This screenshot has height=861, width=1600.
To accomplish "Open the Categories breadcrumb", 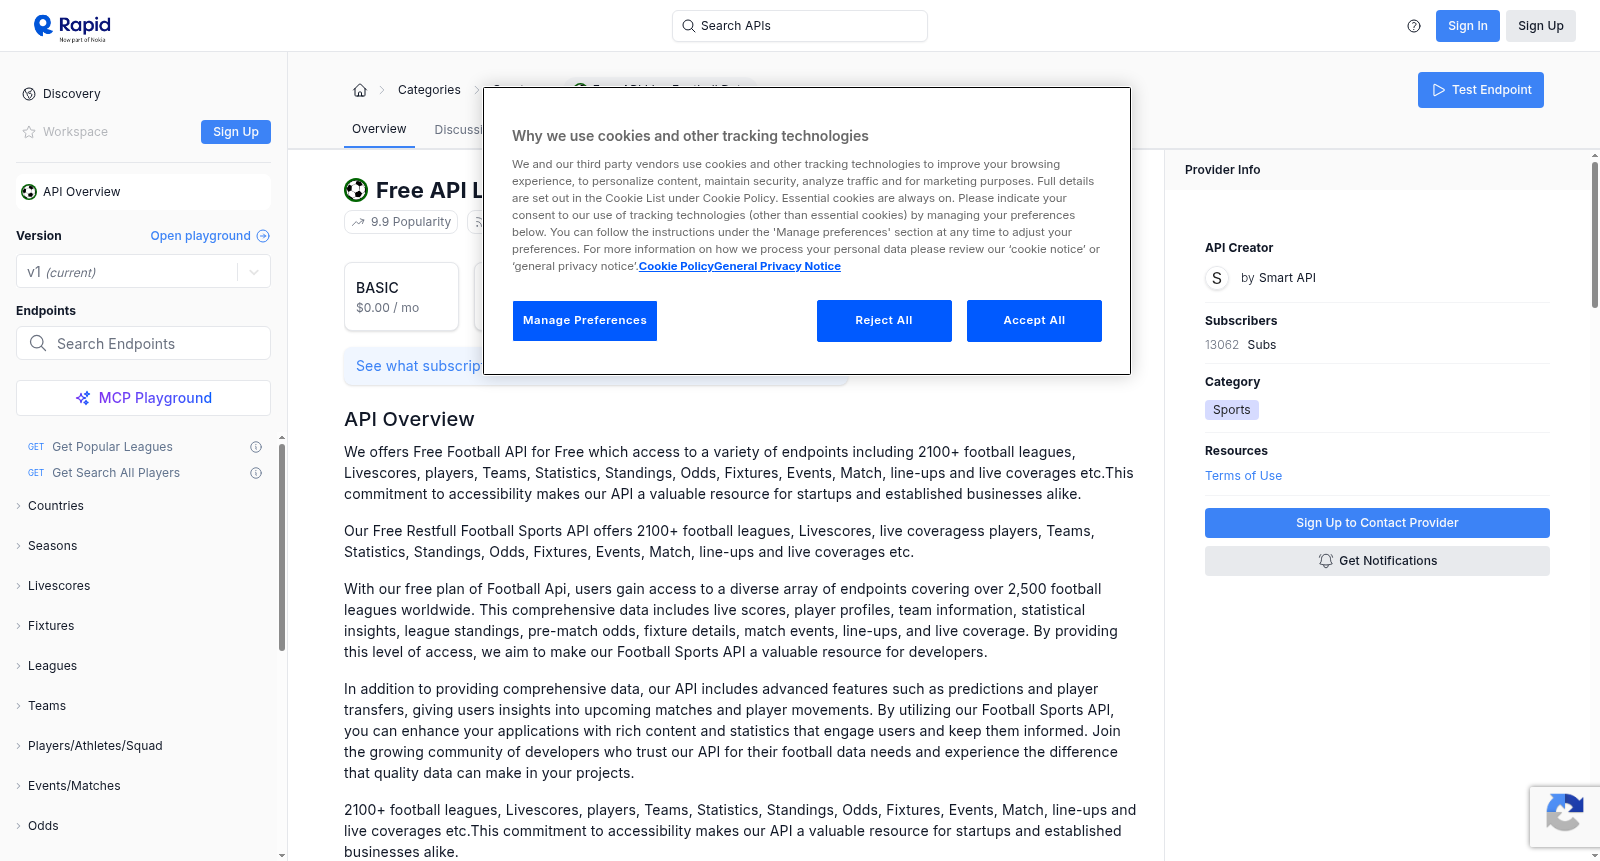I will tap(429, 90).
